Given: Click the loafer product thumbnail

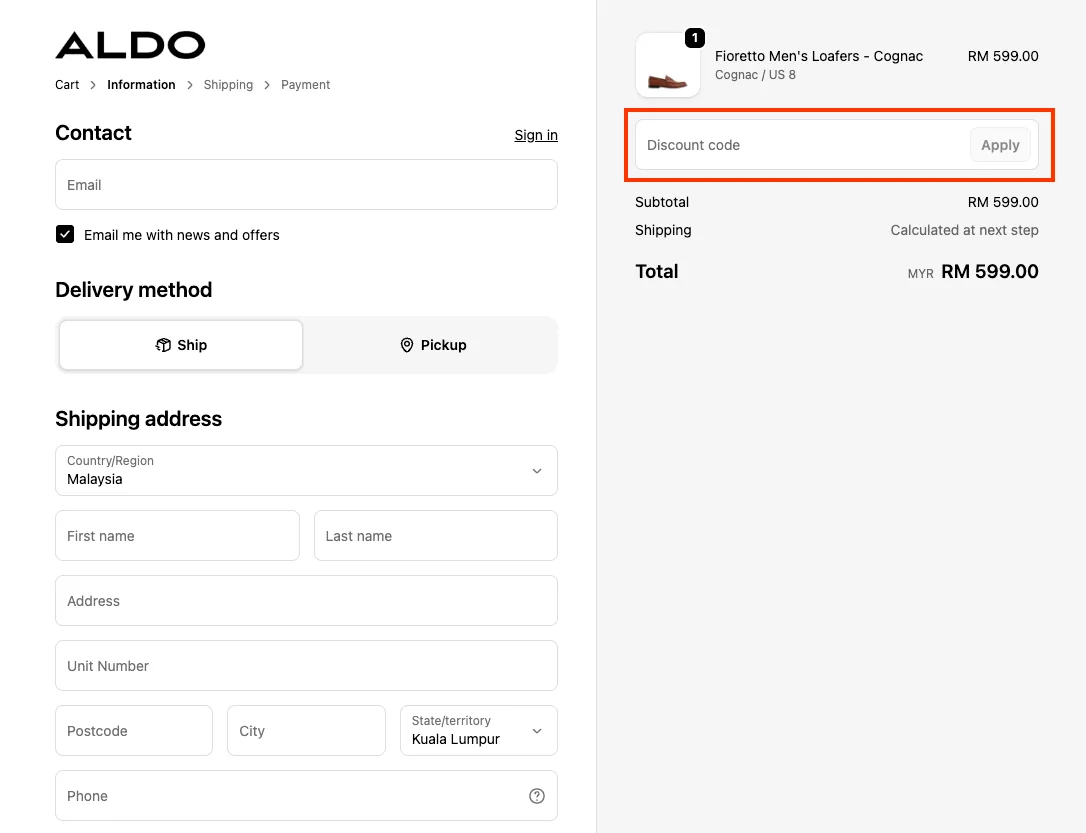Looking at the screenshot, I should point(668,65).
